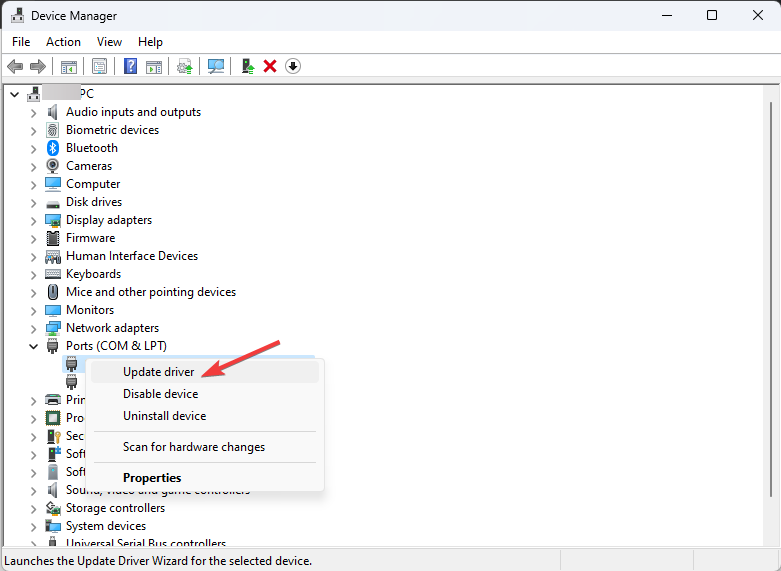Image resolution: width=781 pixels, height=571 pixels.
Task: Expand the System devices category chevron
Action: click(x=33, y=526)
